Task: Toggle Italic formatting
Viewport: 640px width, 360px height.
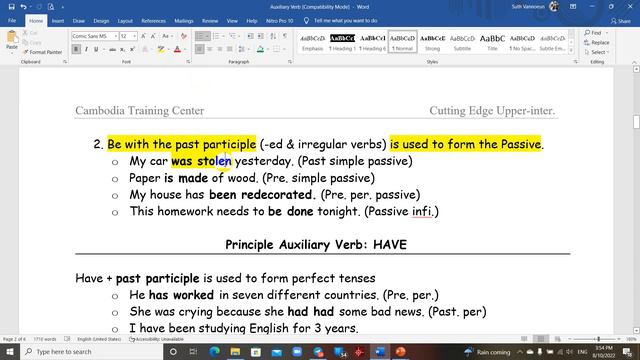Action: 86,49
